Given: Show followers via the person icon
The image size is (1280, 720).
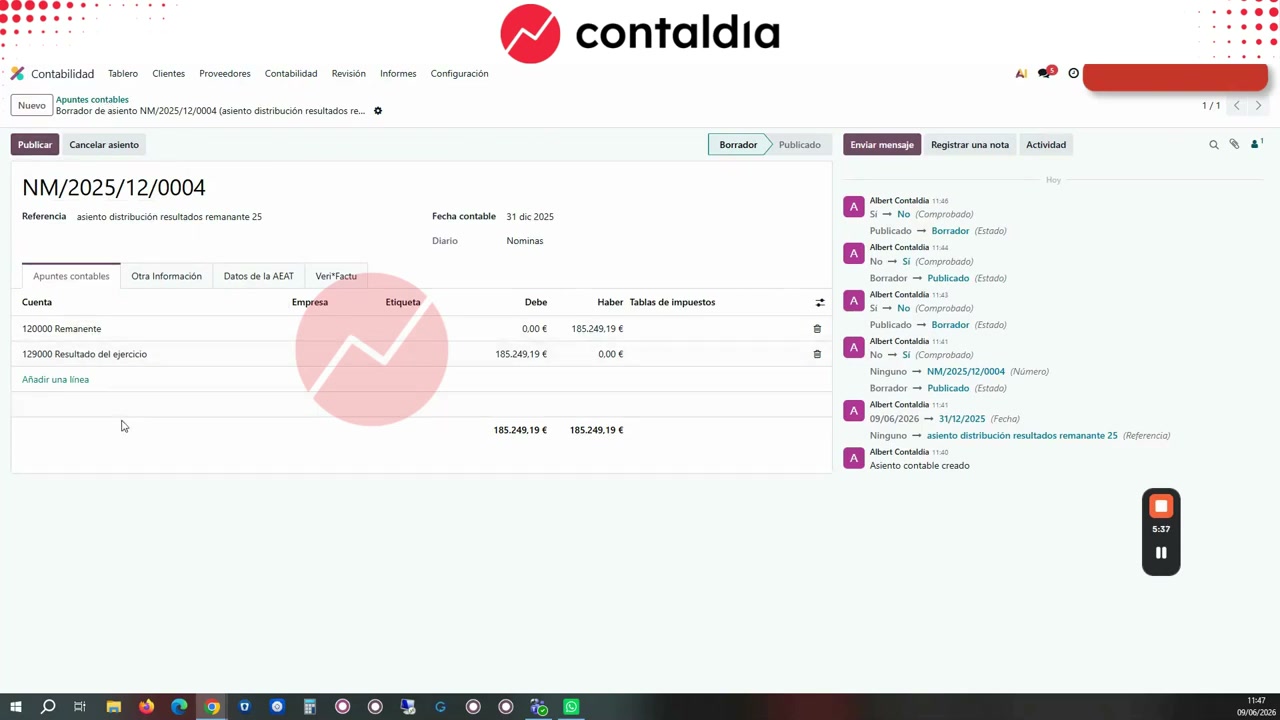Looking at the screenshot, I should pyautogui.click(x=1256, y=144).
